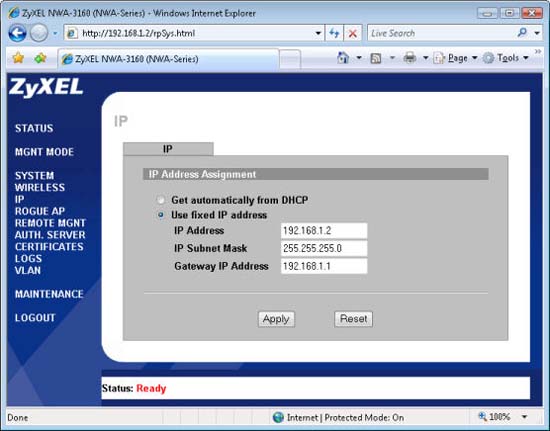This screenshot has width=550, height=431.
Task: Click the Stop loading red X icon
Action: point(353,33)
